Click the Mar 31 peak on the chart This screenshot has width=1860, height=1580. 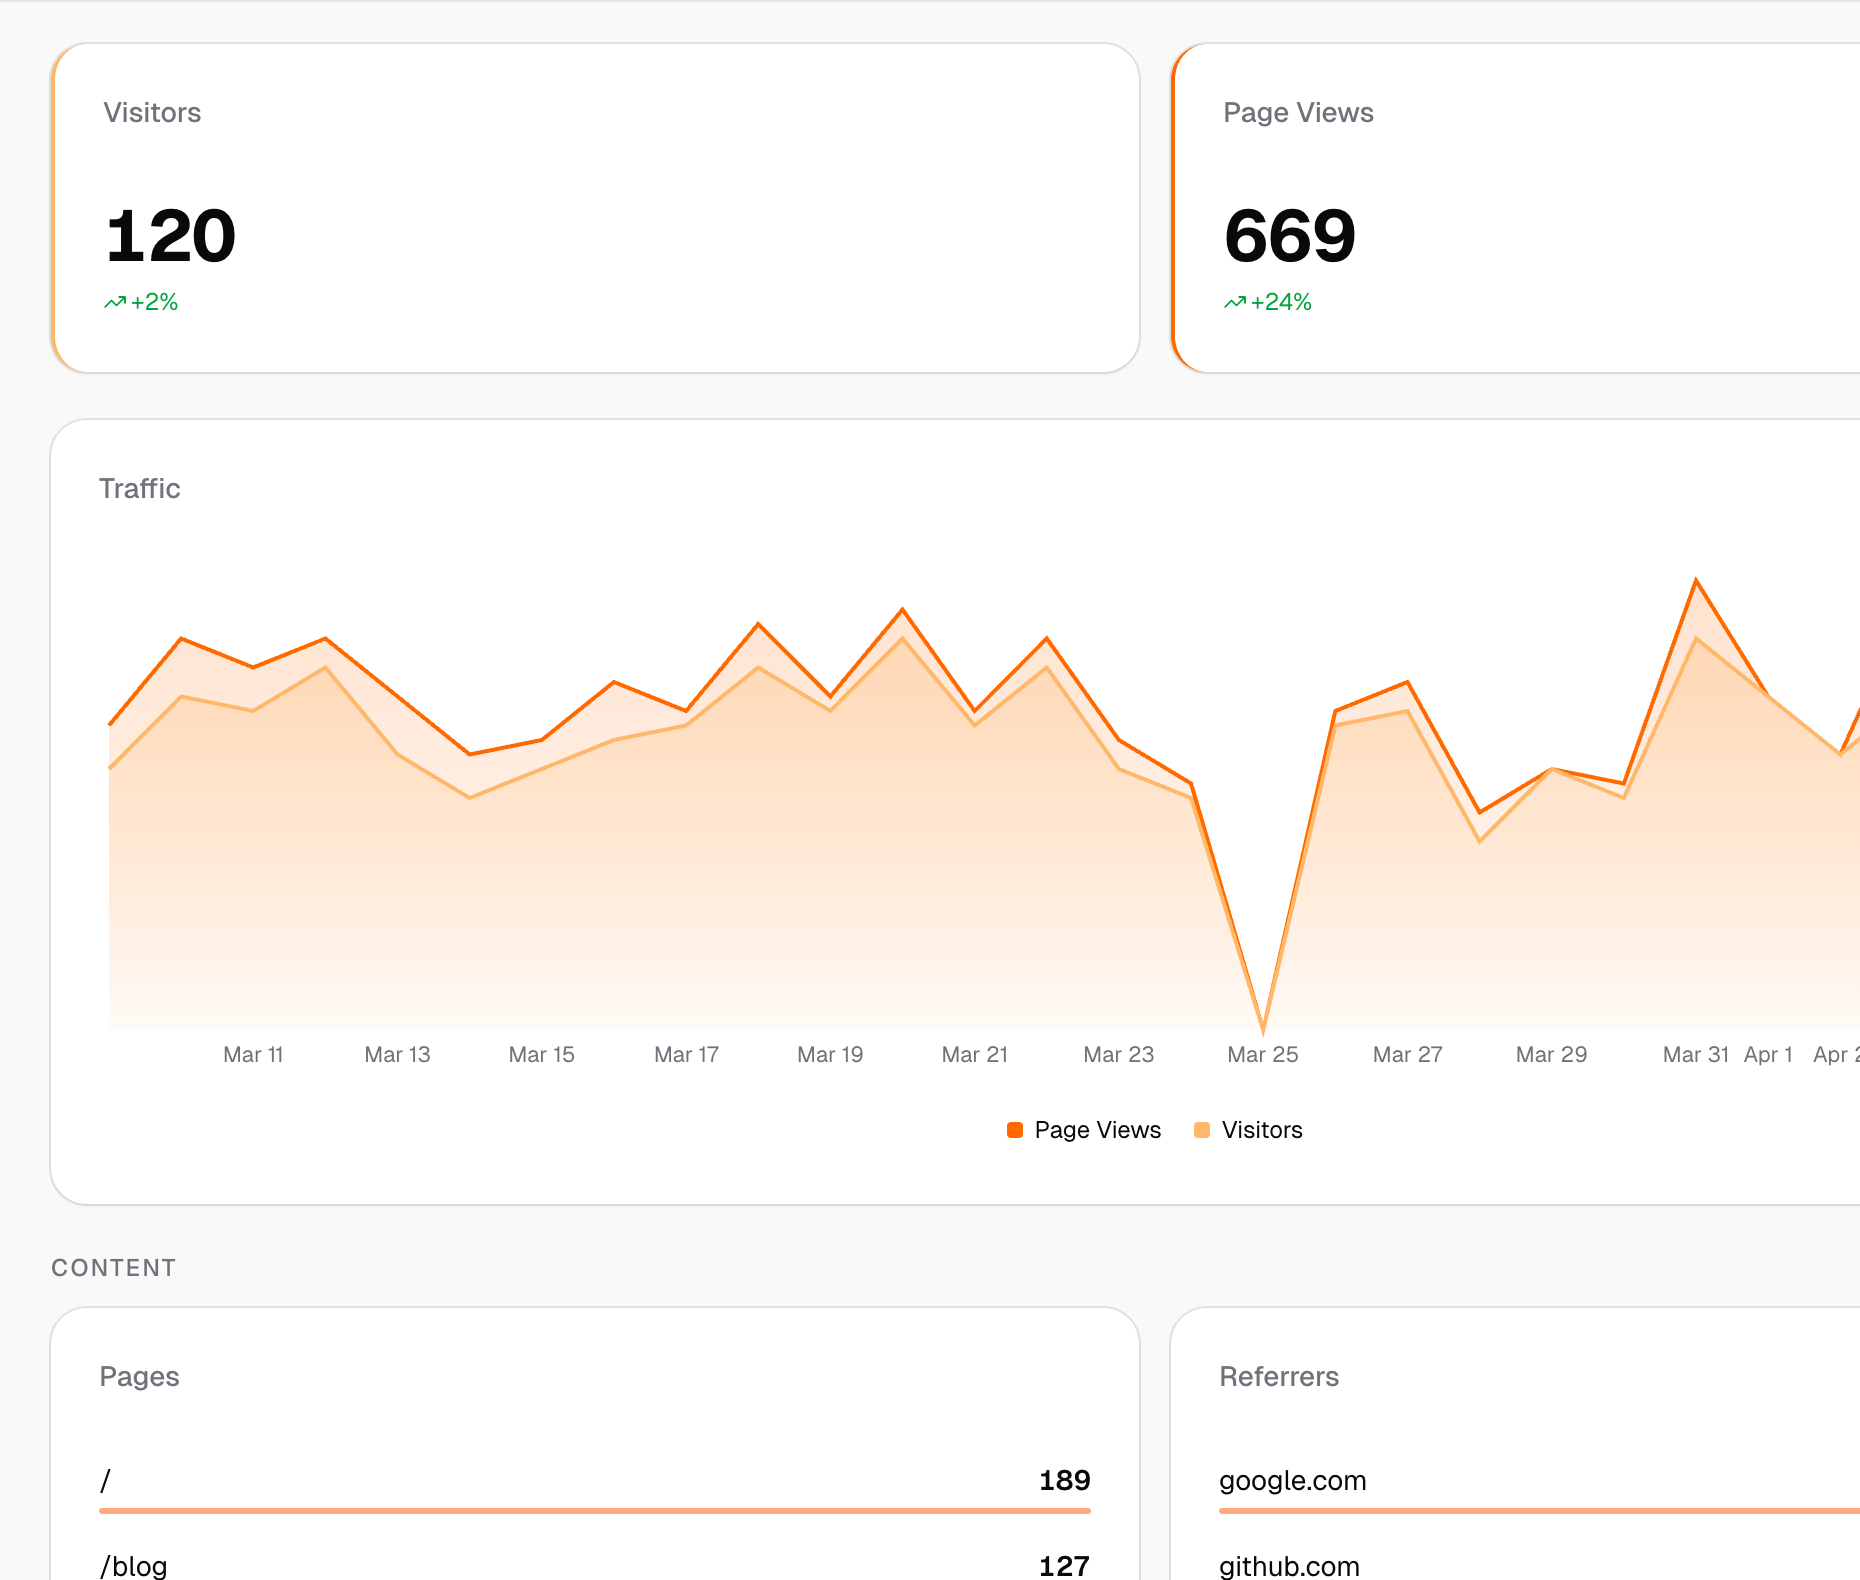(1696, 581)
